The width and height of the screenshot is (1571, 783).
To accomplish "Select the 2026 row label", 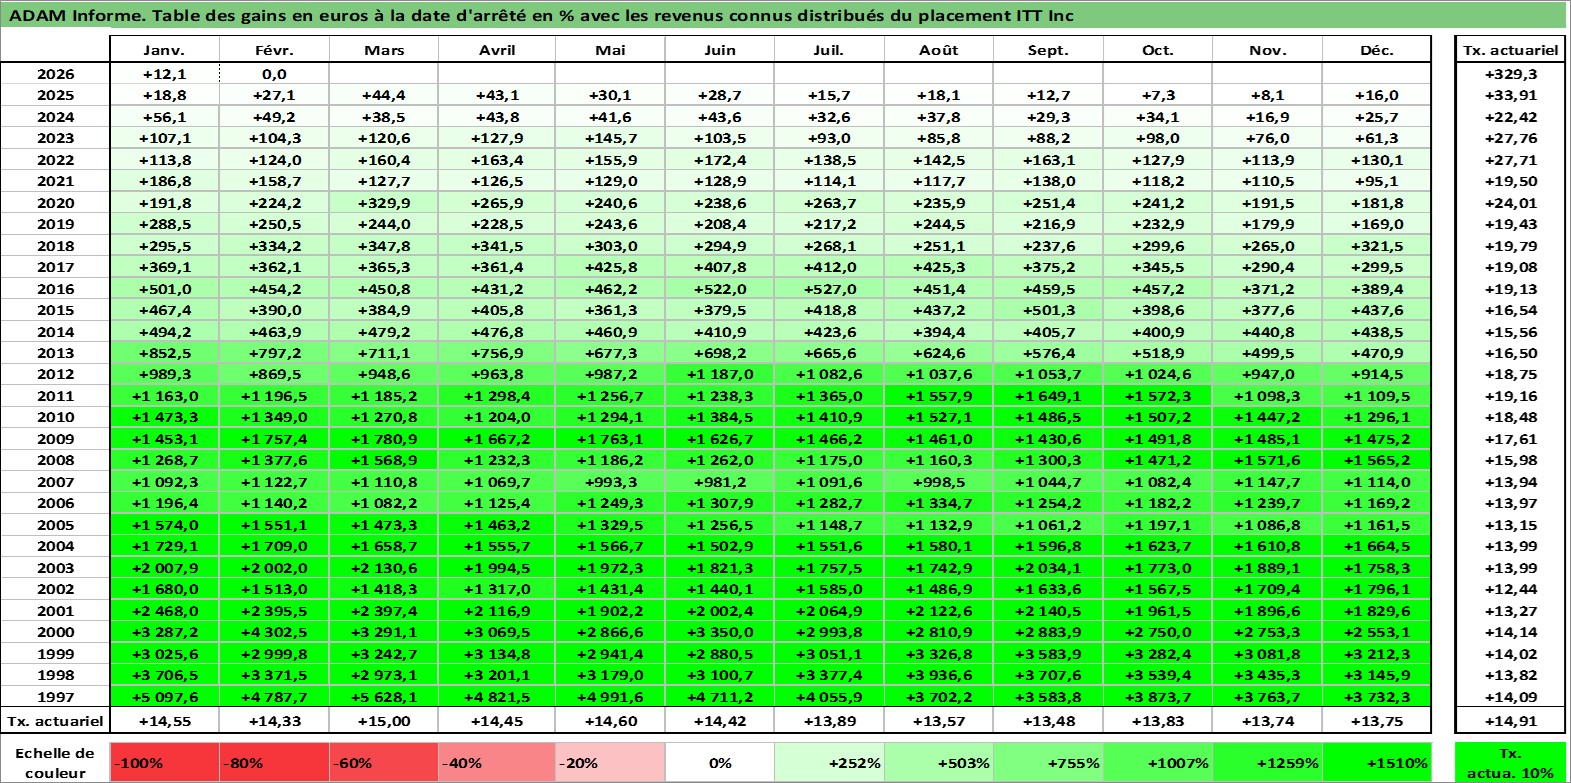I will pos(55,74).
